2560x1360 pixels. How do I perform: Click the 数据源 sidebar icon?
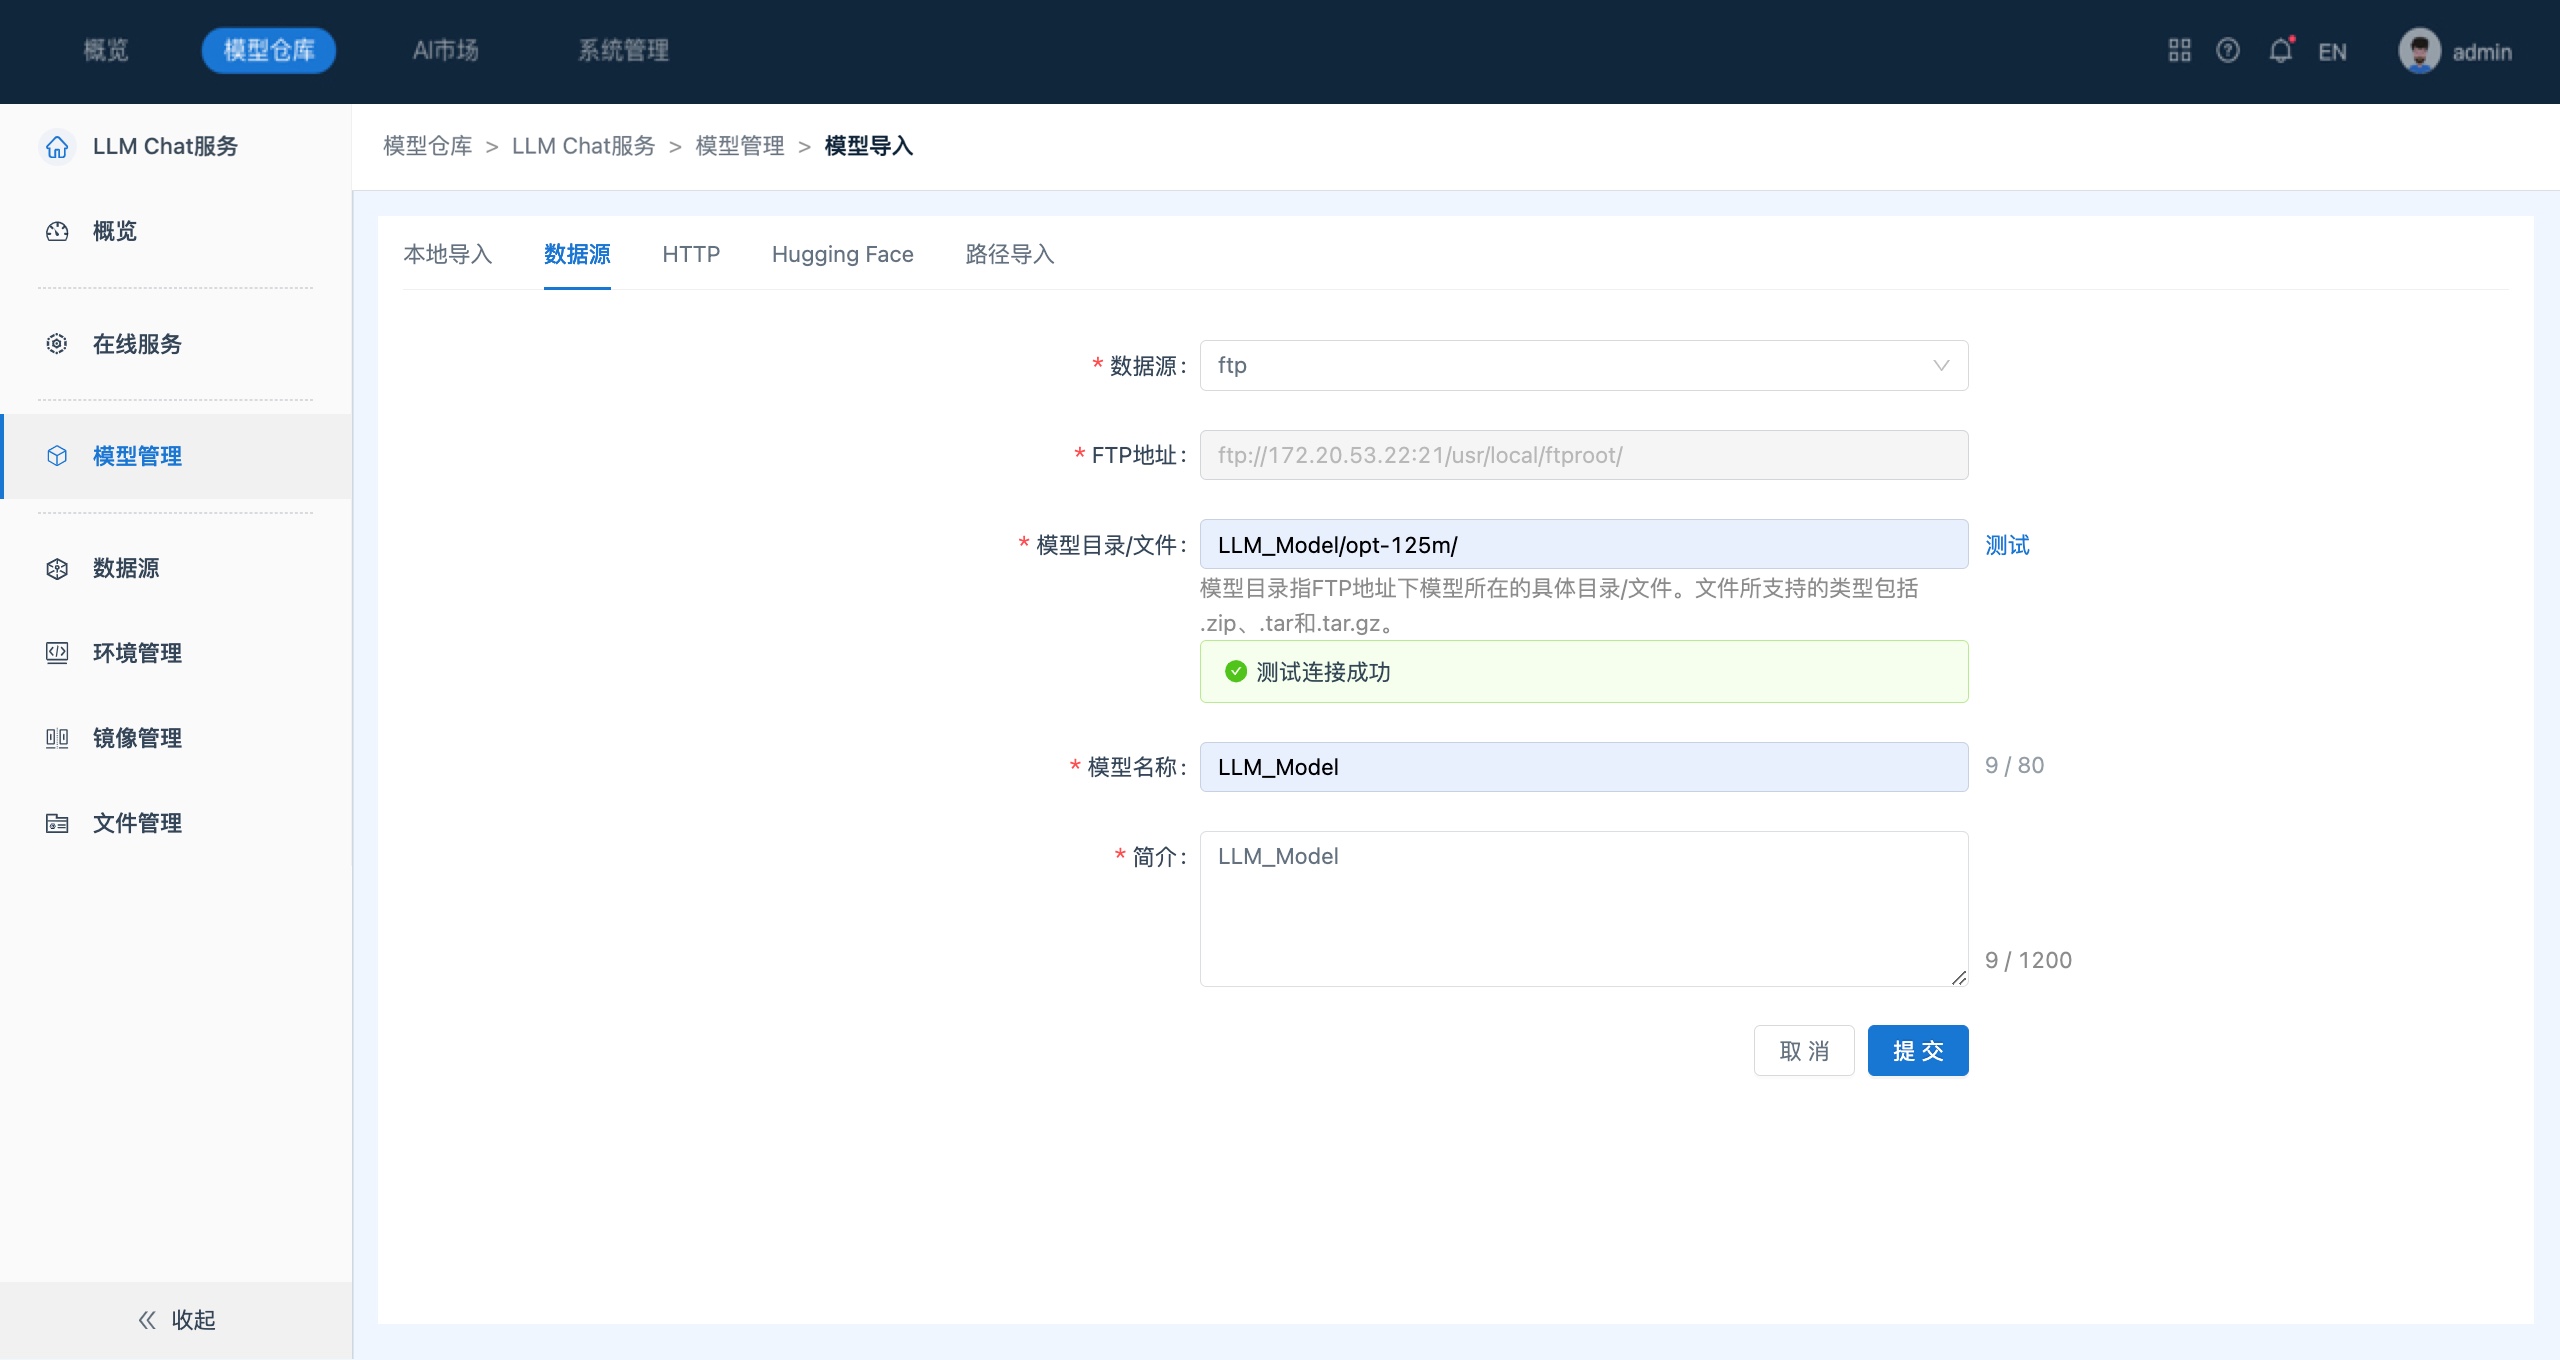pyautogui.click(x=57, y=569)
